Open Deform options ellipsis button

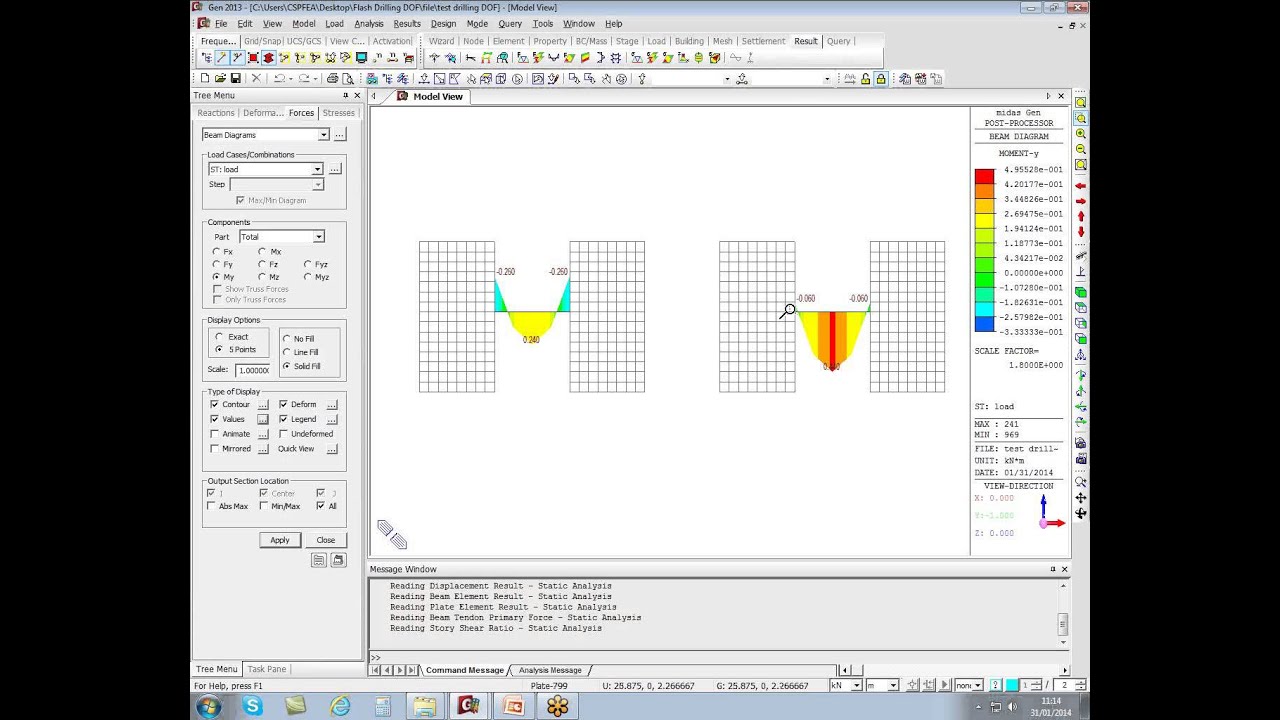332,405
